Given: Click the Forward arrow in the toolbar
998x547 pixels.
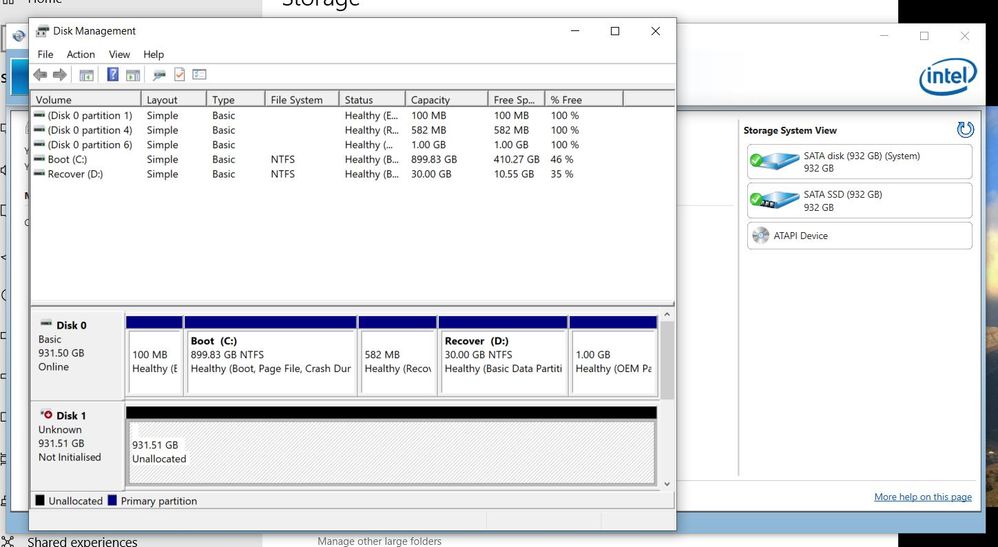Looking at the screenshot, I should (x=59, y=75).
